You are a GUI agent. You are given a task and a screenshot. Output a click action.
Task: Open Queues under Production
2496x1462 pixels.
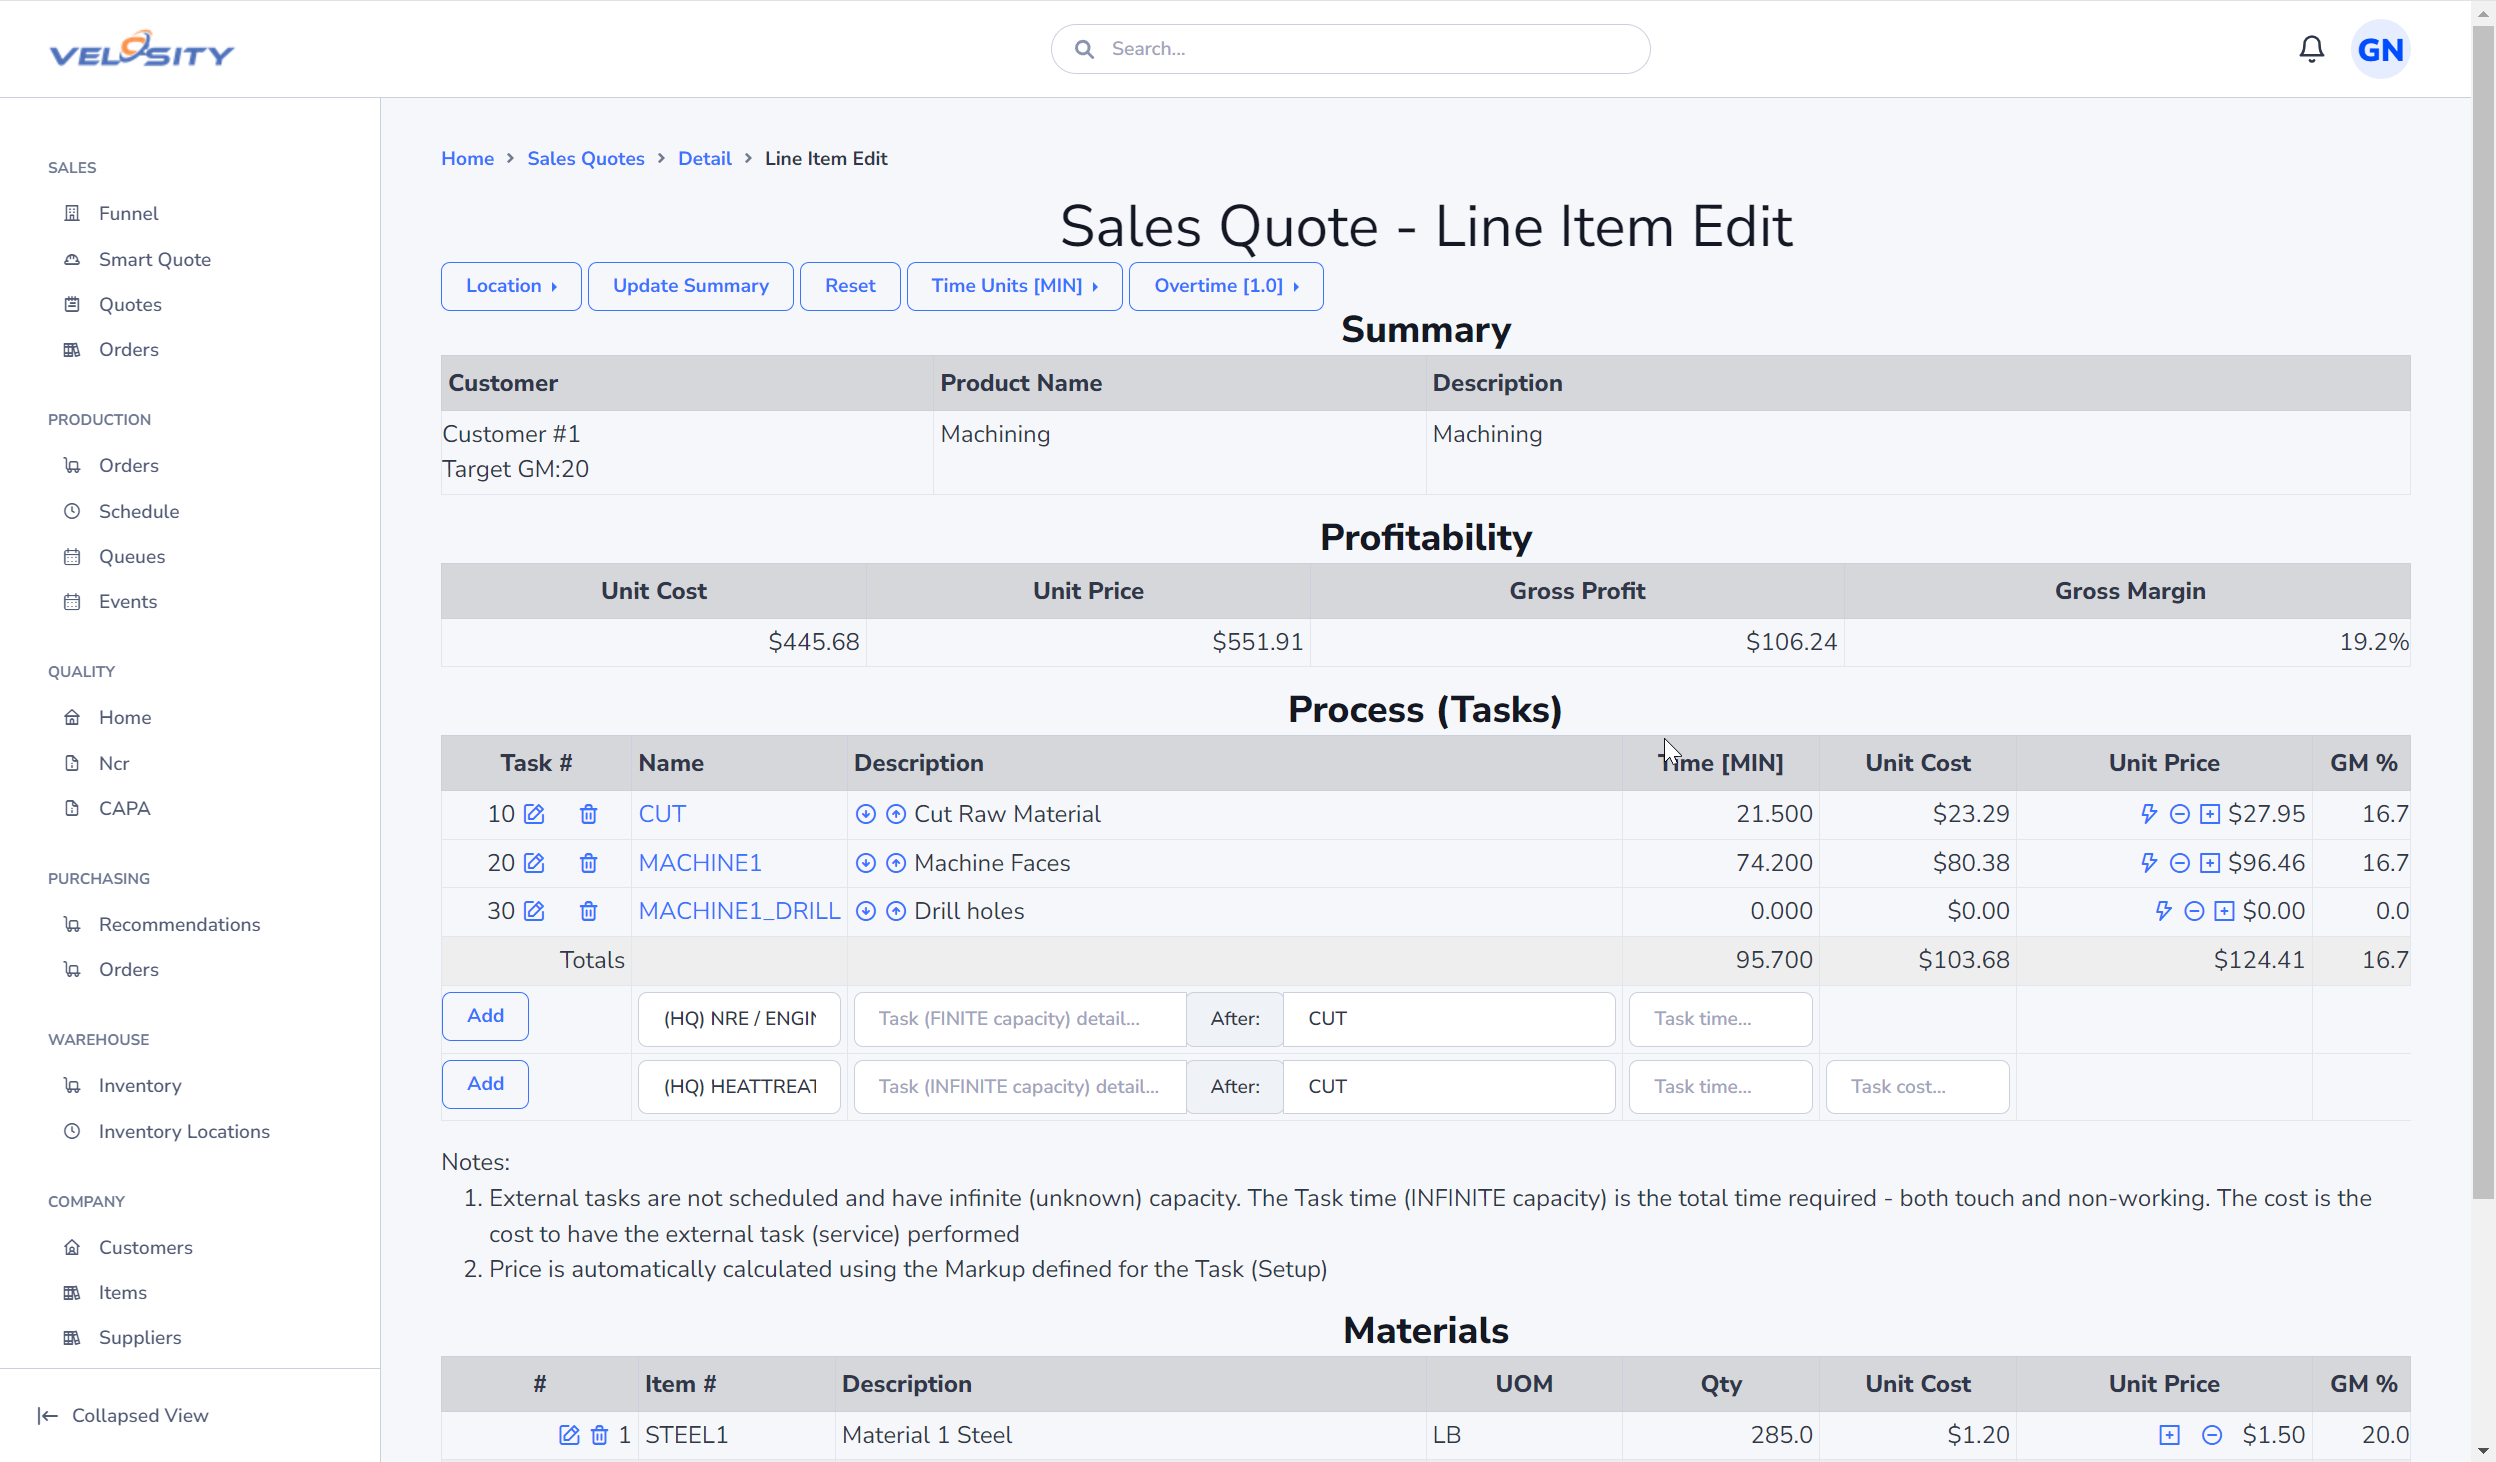pyautogui.click(x=132, y=556)
